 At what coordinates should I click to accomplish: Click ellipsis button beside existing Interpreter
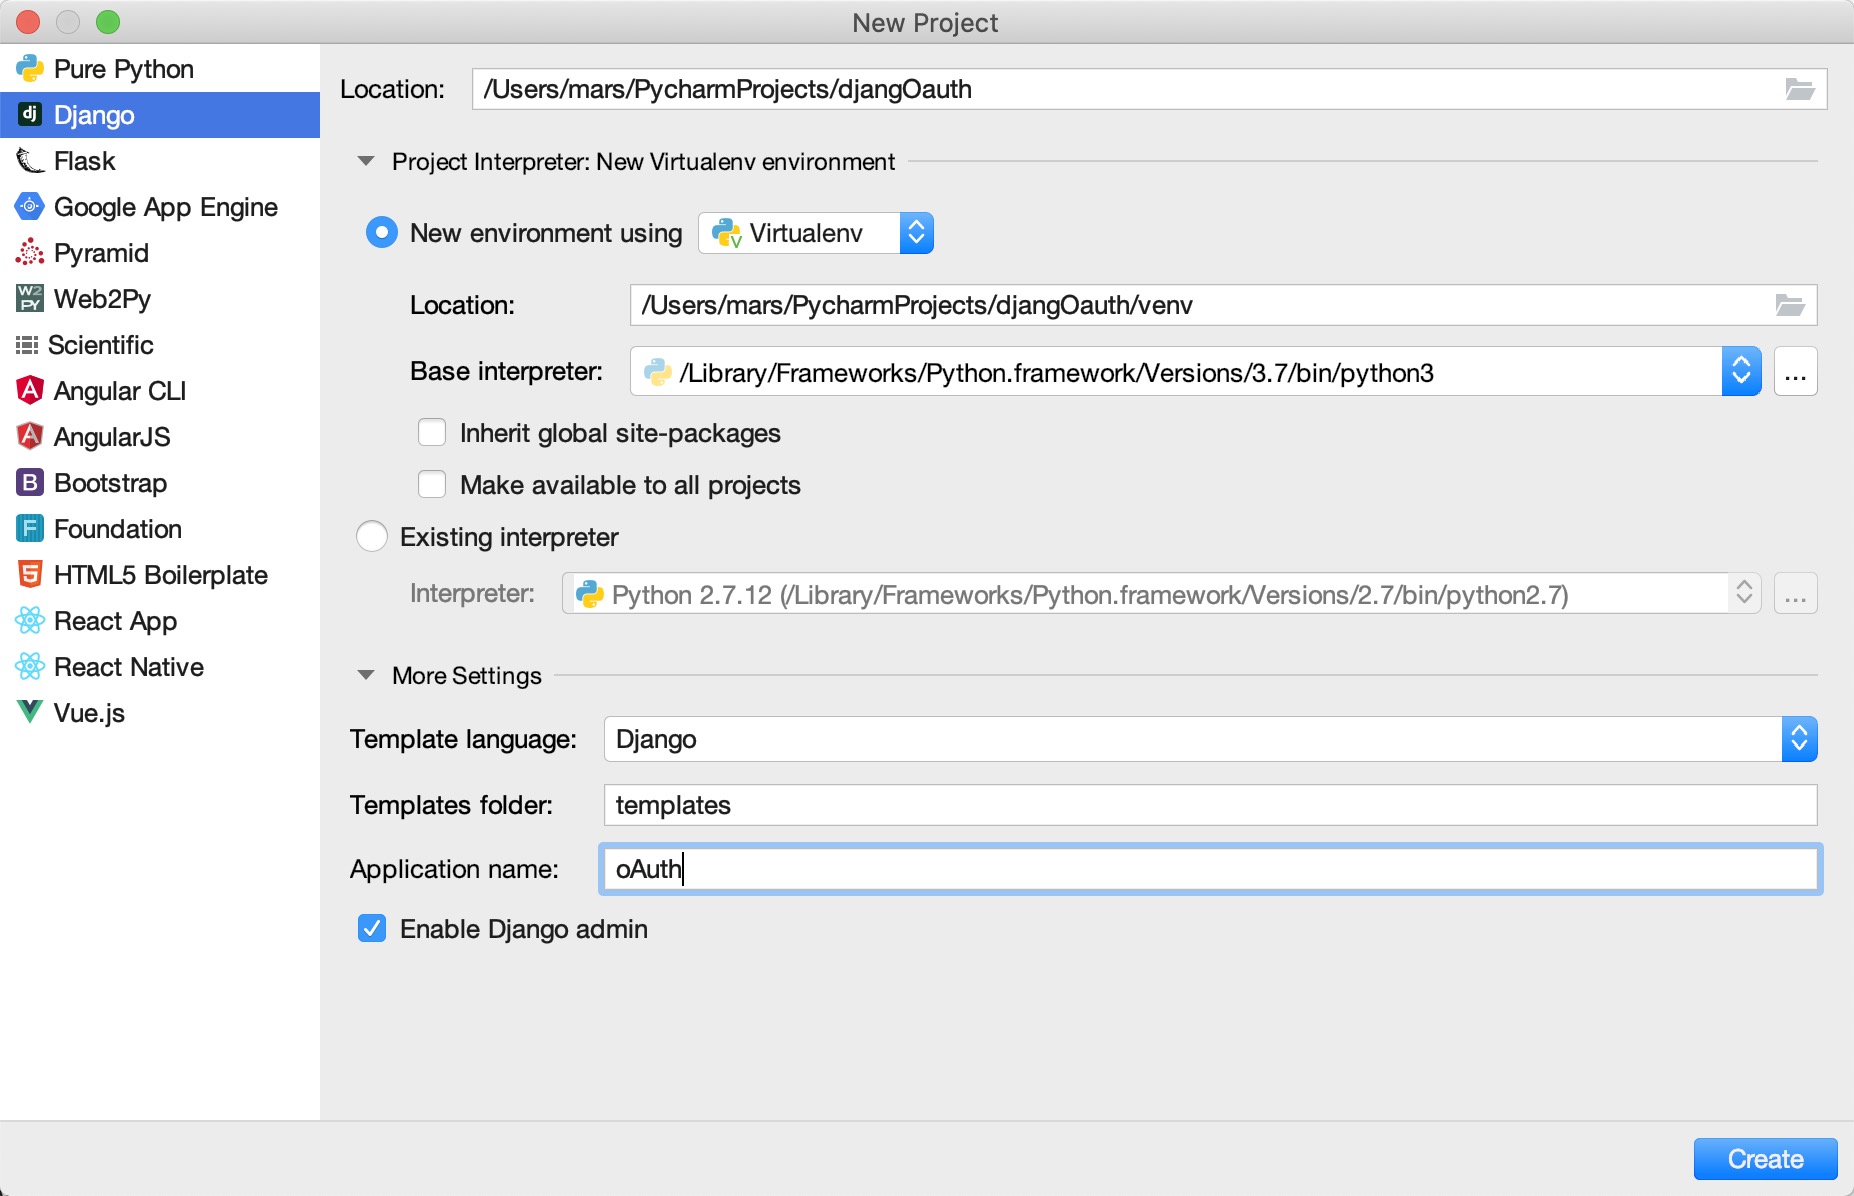point(1795,594)
